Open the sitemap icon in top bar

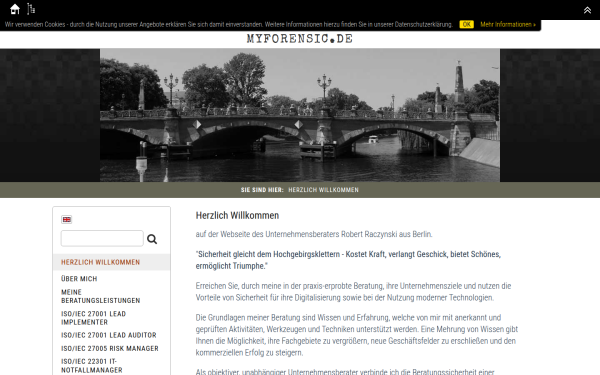pyautogui.click(x=31, y=9)
